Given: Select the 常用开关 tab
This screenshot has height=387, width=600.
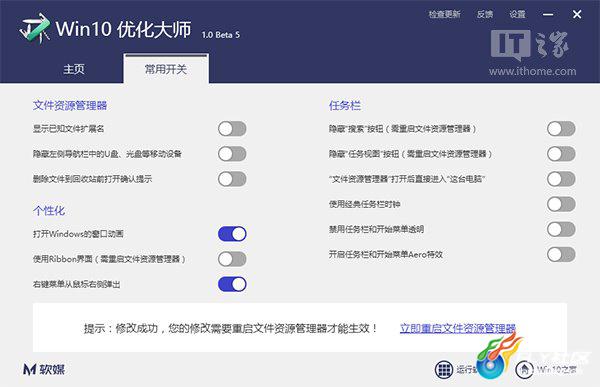Looking at the screenshot, I should [x=166, y=69].
